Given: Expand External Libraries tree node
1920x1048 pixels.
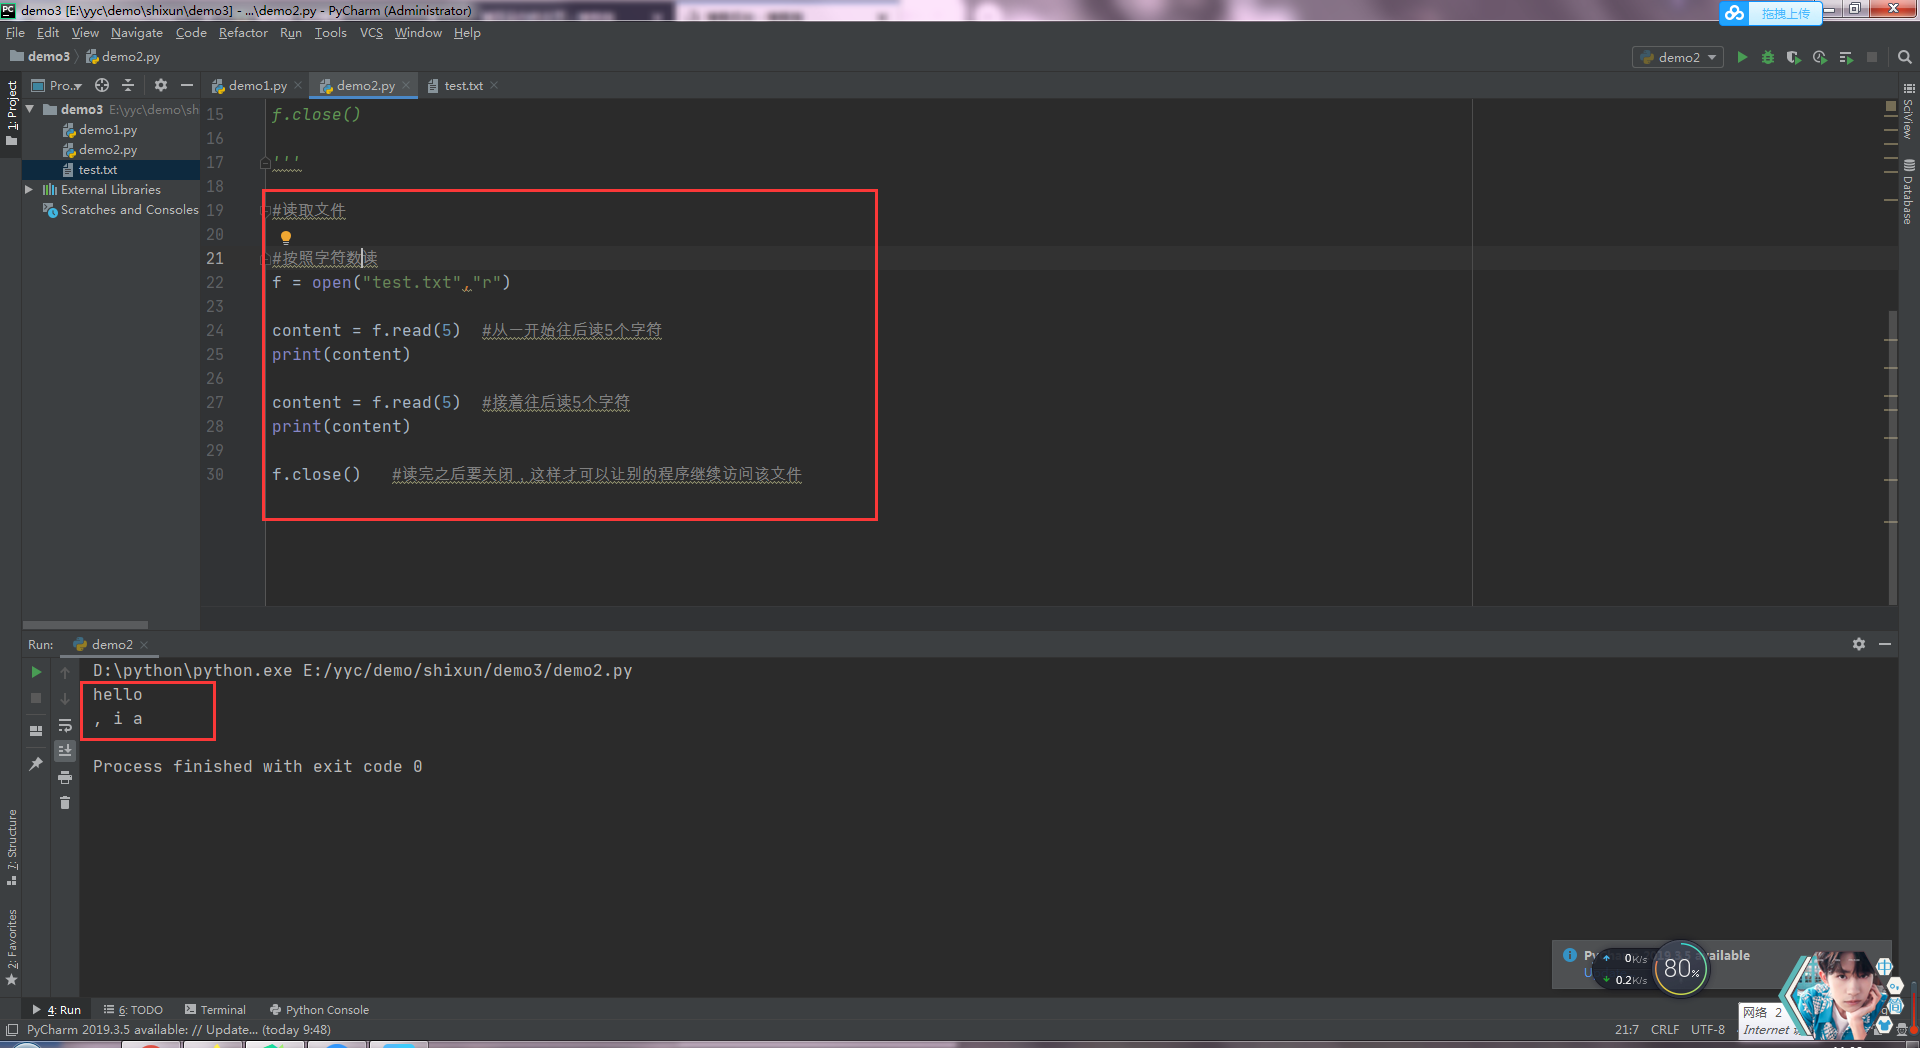Looking at the screenshot, I should [30, 189].
